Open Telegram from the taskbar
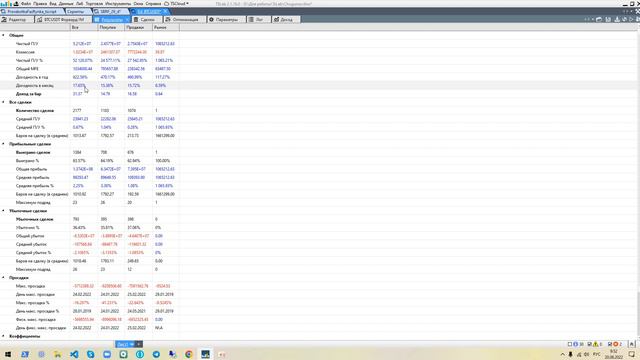Viewport: 640px width, 360px height. [x=156, y=354]
